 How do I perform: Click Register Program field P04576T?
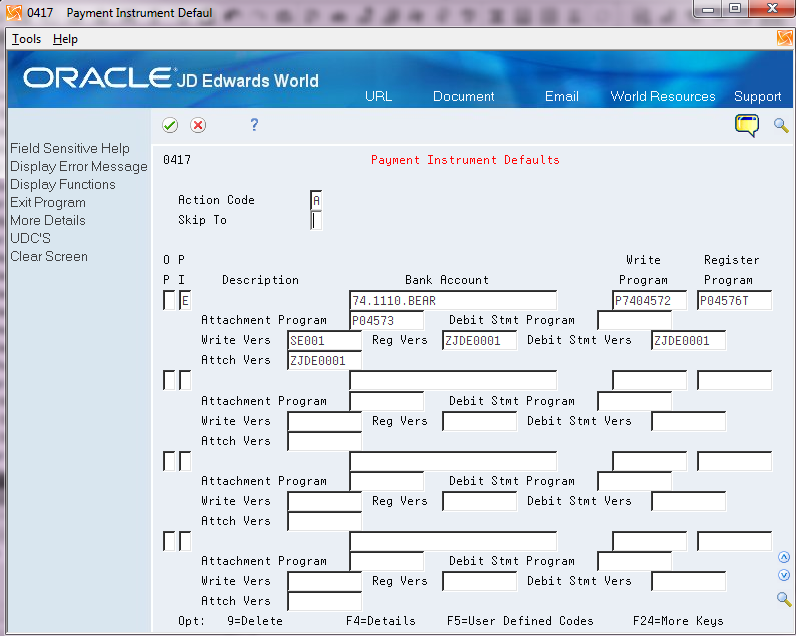pyautogui.click(x=735, y=300)
